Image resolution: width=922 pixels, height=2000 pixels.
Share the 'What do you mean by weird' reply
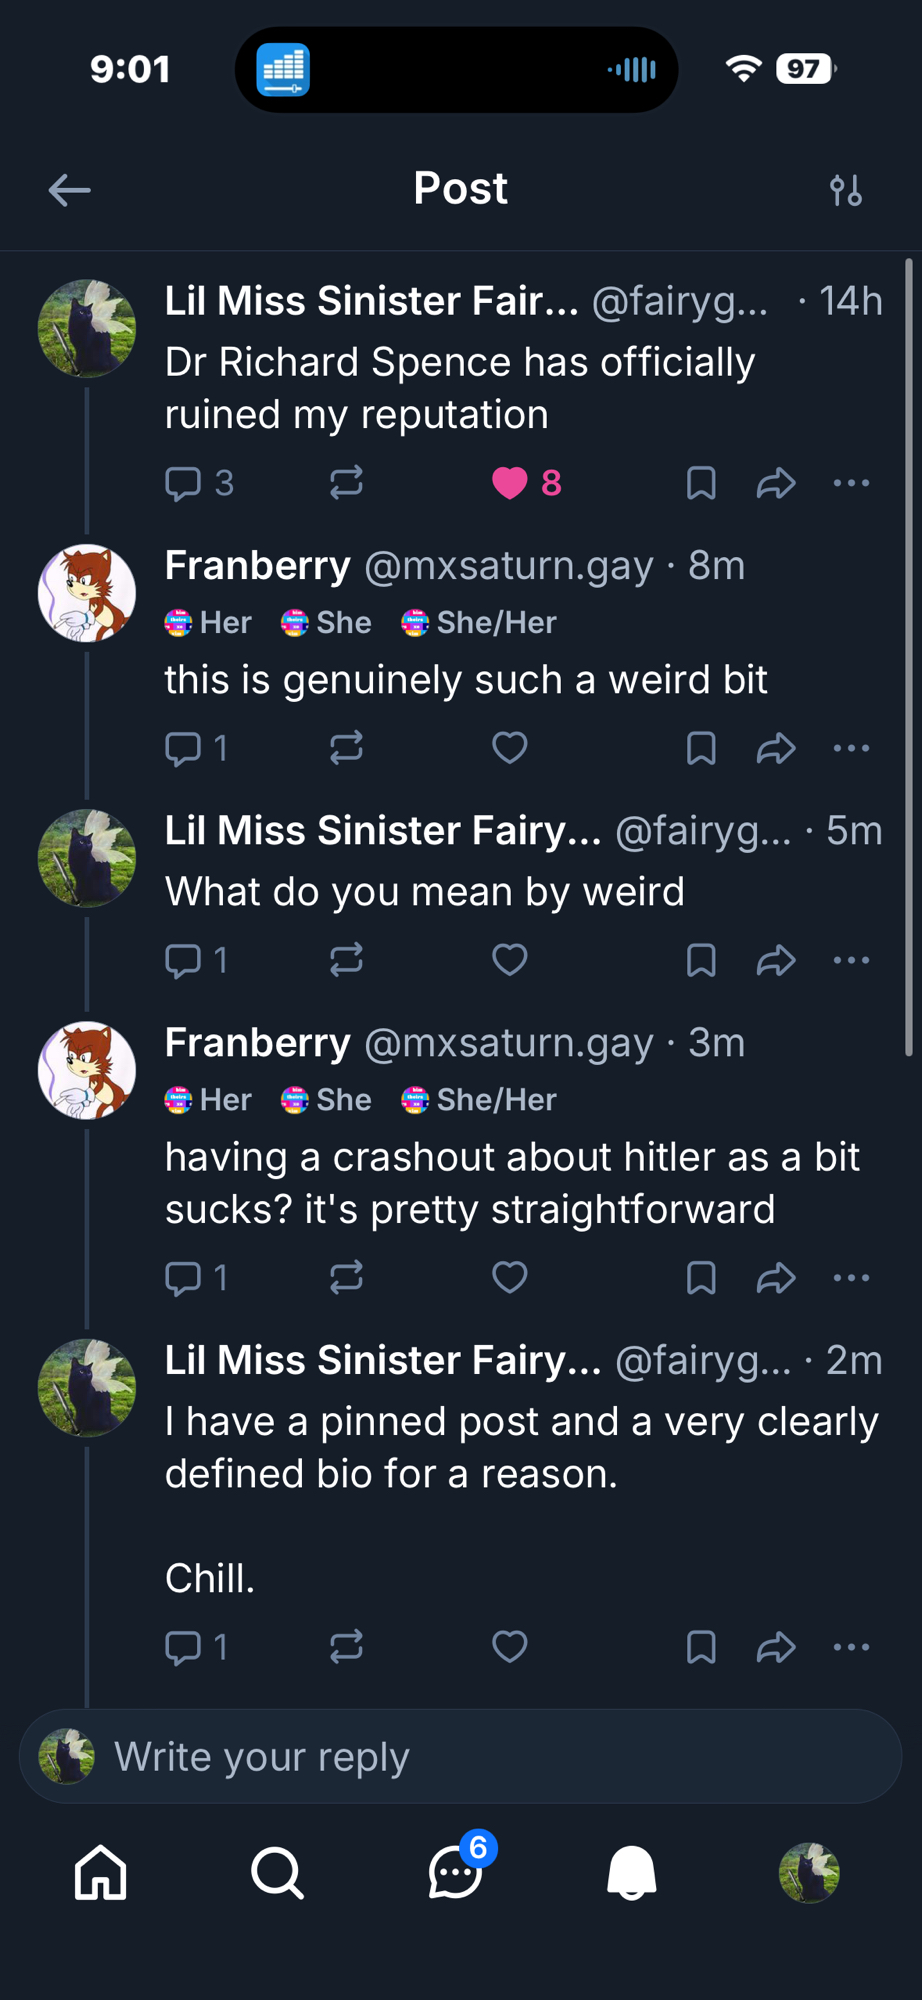point(776,960)
